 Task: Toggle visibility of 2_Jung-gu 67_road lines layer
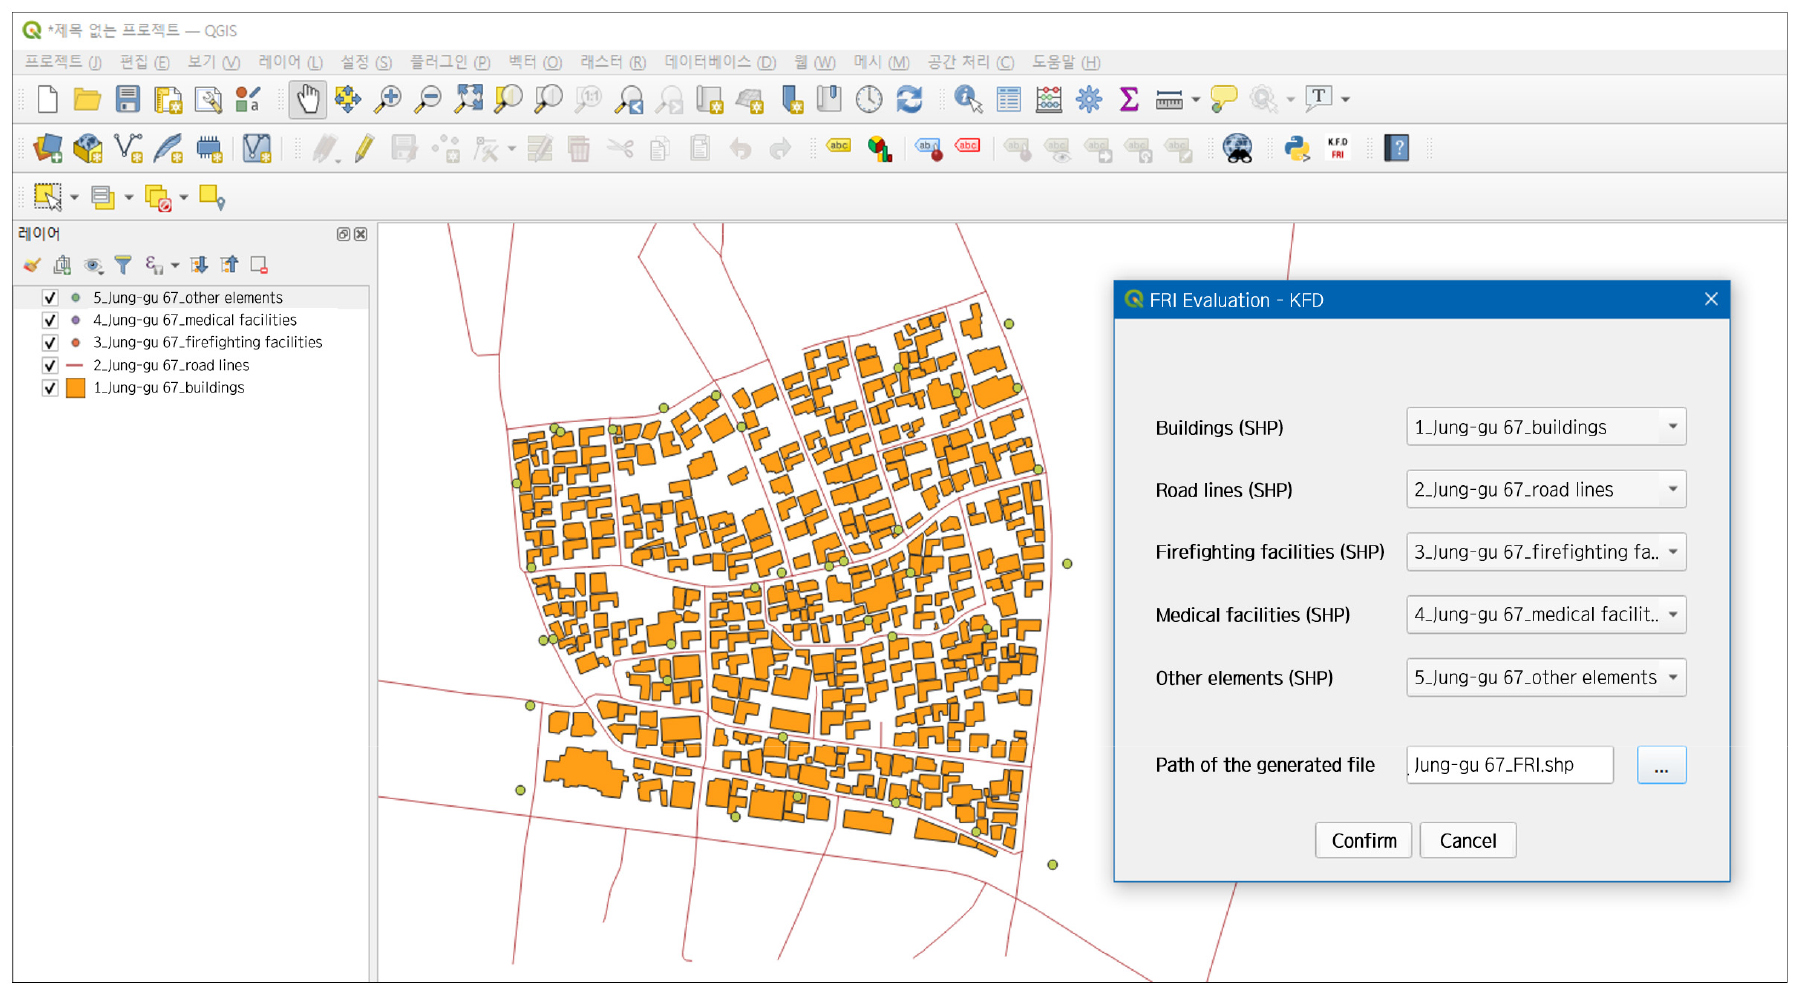tap(49, 366)
